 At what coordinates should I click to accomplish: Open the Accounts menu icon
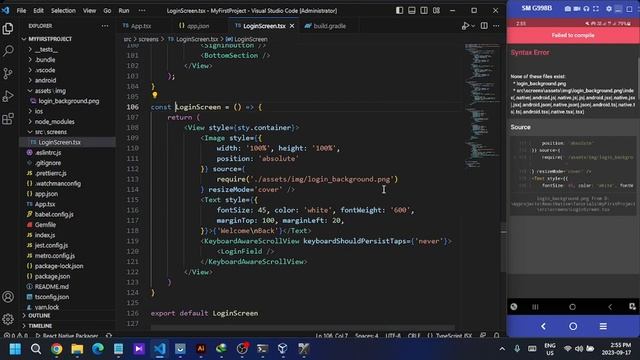tap(8, 297)
